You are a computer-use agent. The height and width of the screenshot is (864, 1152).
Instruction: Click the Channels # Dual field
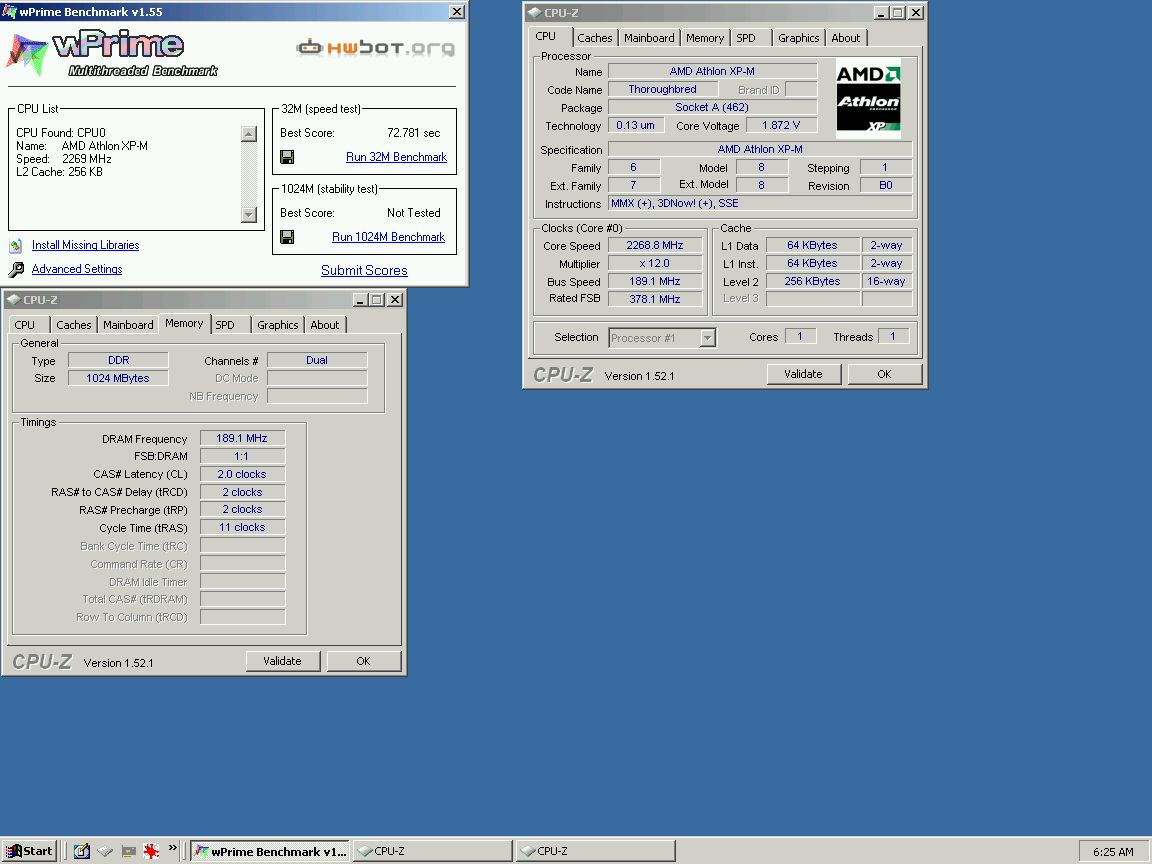pyautogui.click(x=317, y=361)
